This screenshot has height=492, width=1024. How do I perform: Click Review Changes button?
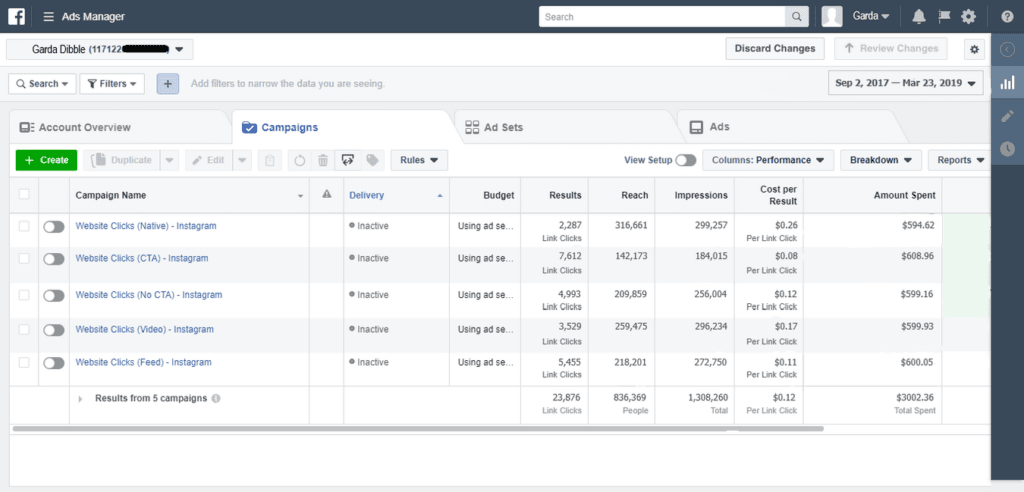pos(891,48)
